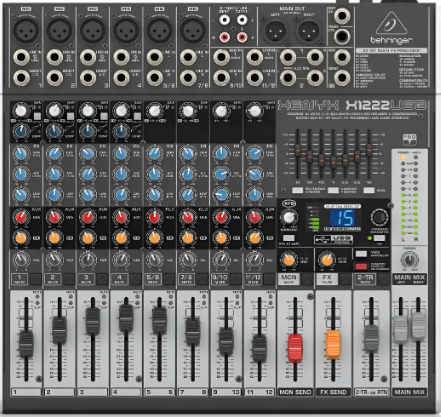Click the XPQ logo above the white knob
Viewport: 441px width, 417px height.
(289, 203)
